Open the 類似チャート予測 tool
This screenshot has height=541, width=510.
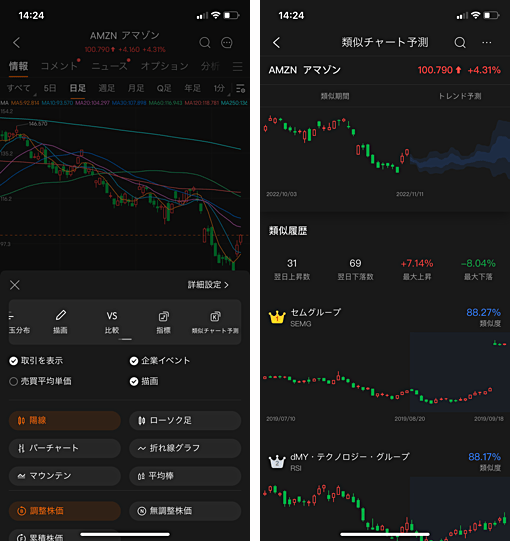point(215,322)
